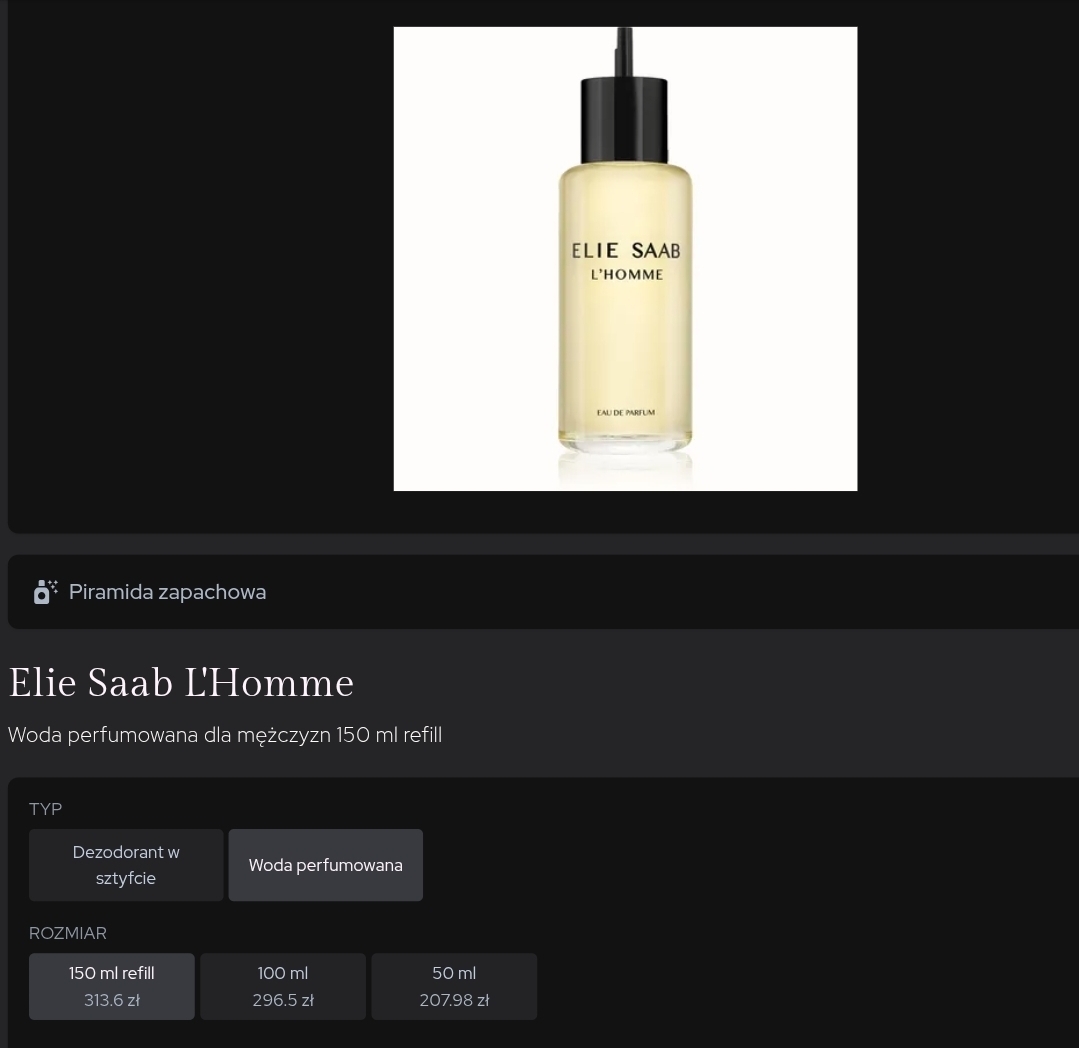1079x1048 pixels.
Task: Expand the Piramida zapachowa section
Action: [x=543, y=592]
